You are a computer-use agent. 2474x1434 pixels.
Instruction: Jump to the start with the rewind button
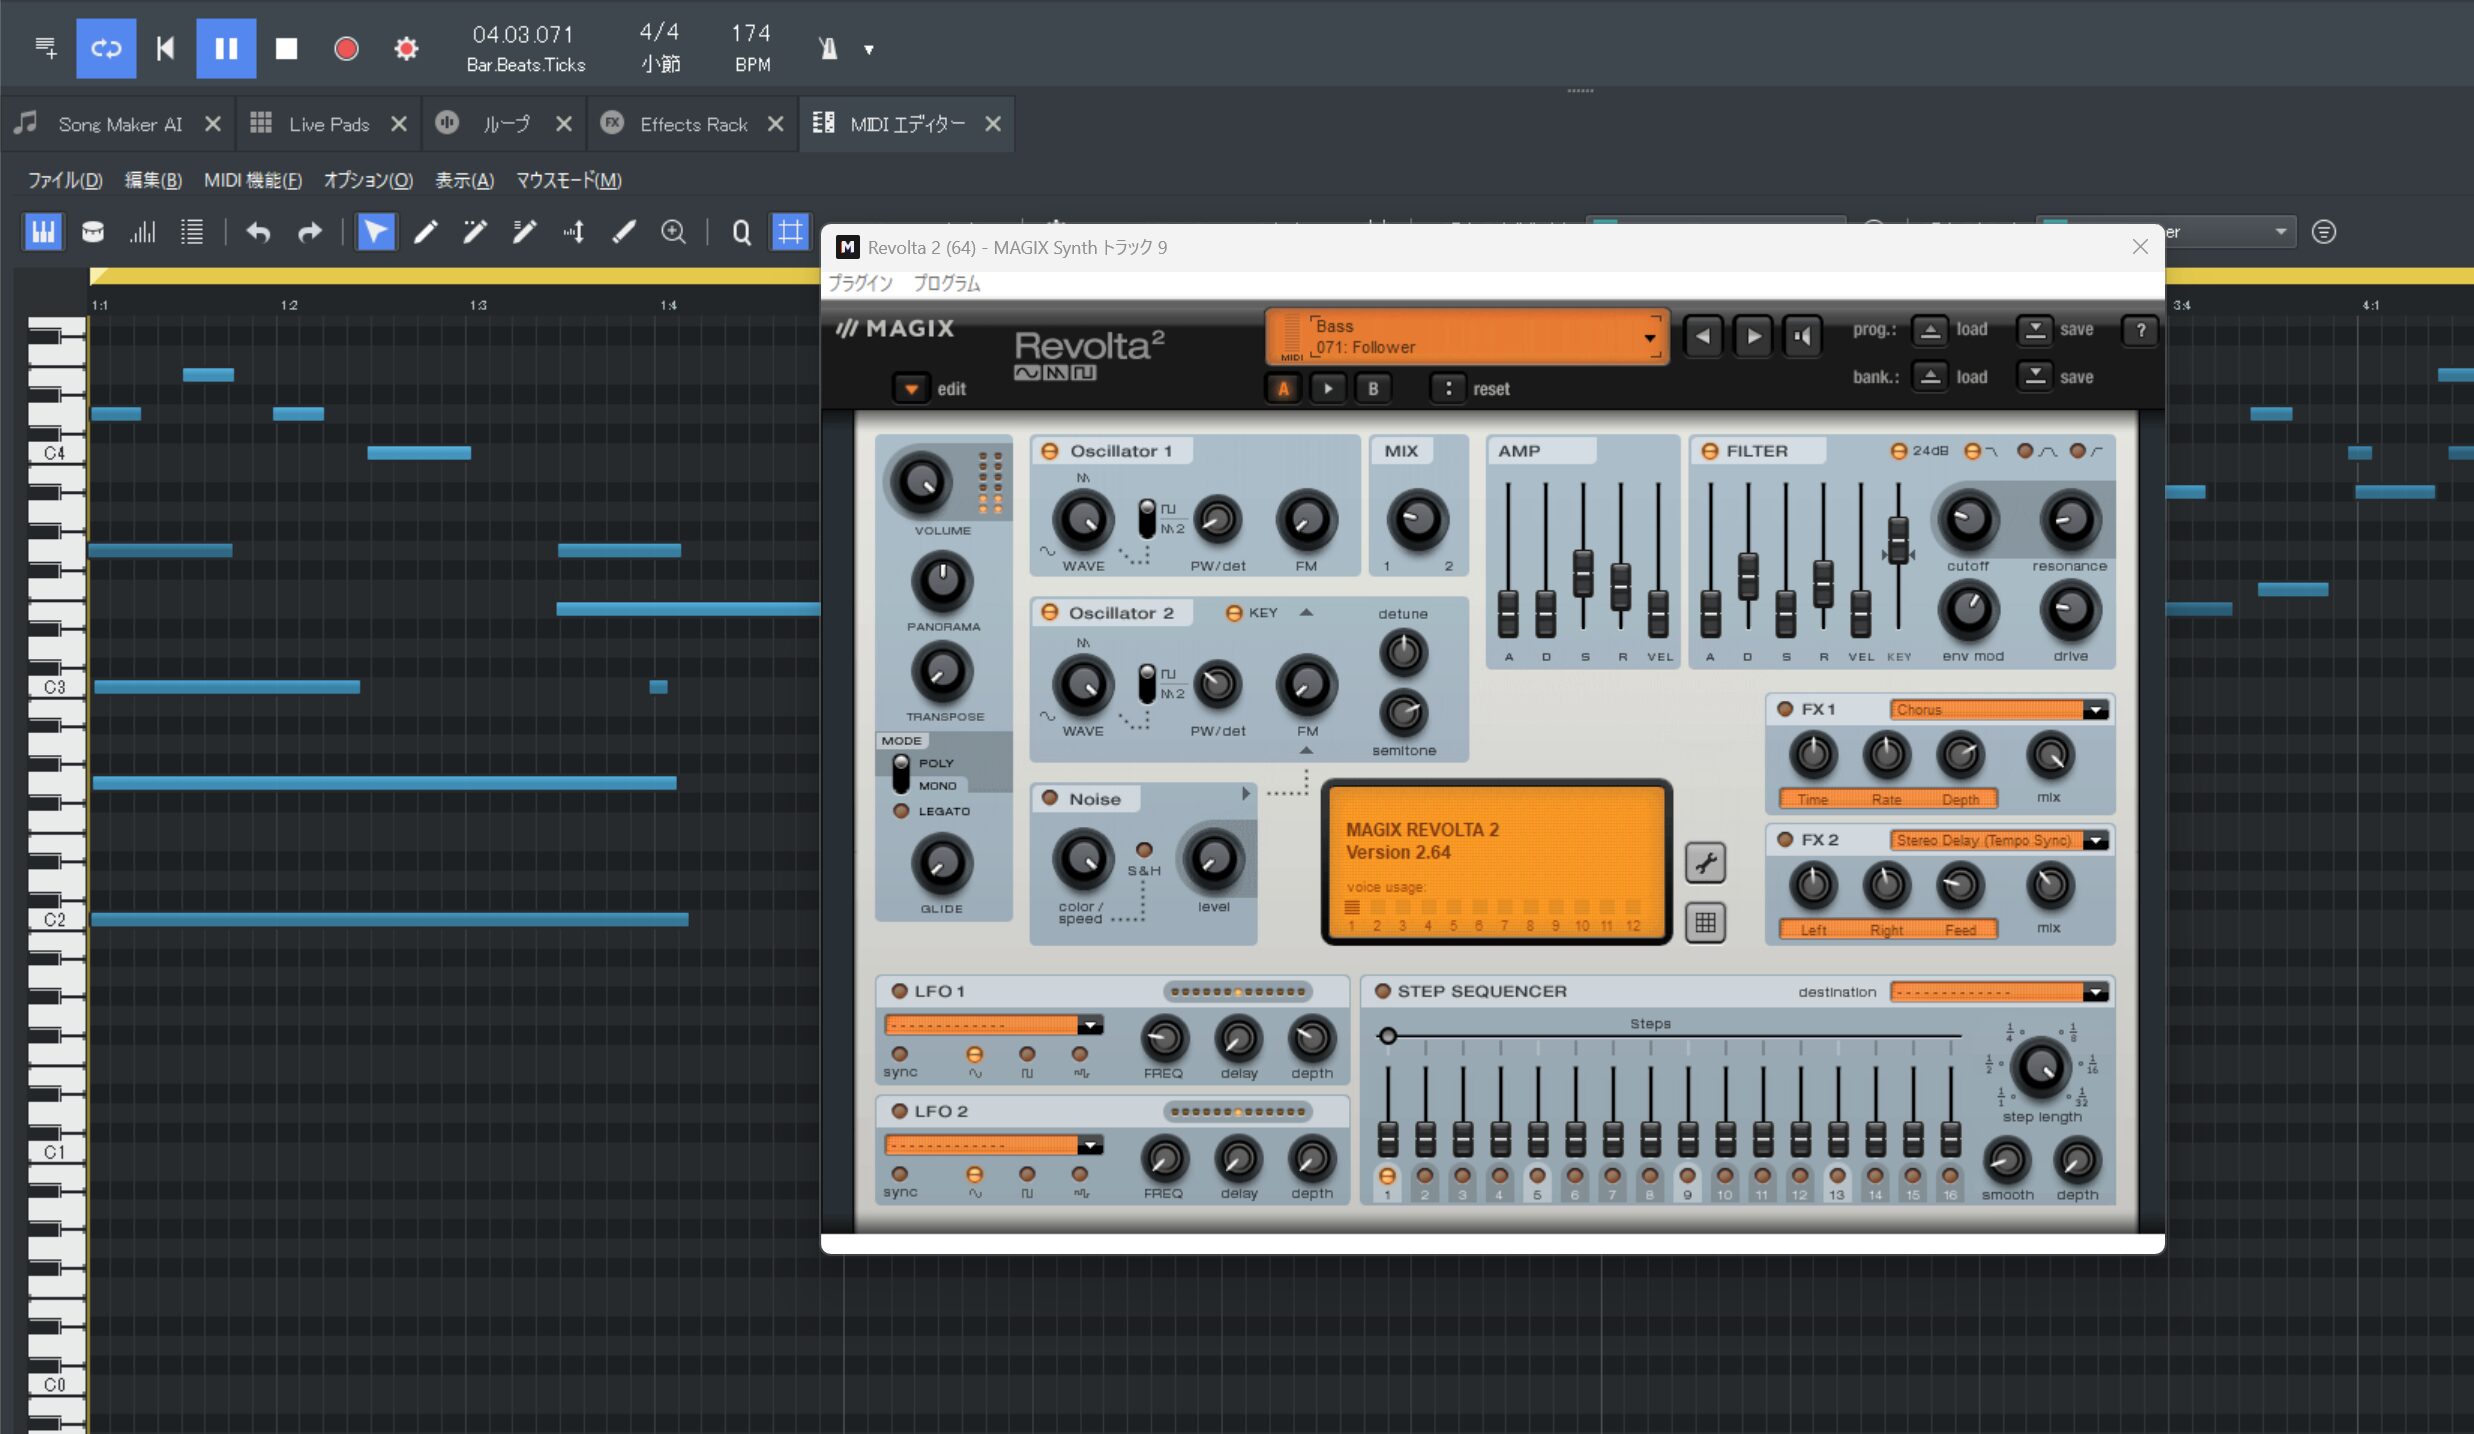coord(166,48)
